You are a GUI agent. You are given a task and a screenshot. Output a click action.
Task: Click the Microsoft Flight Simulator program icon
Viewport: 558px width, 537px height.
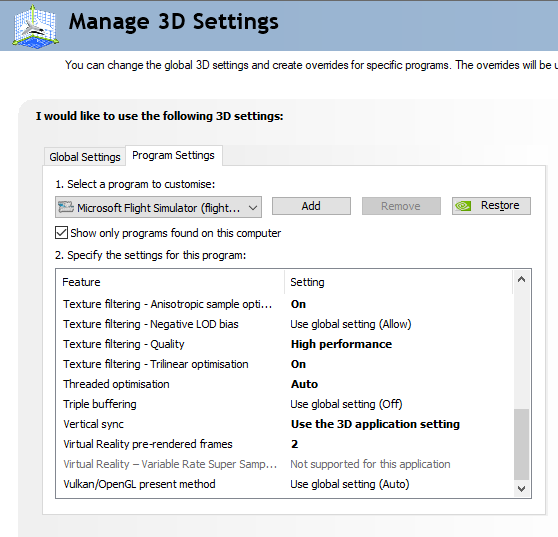pos(66,207)
